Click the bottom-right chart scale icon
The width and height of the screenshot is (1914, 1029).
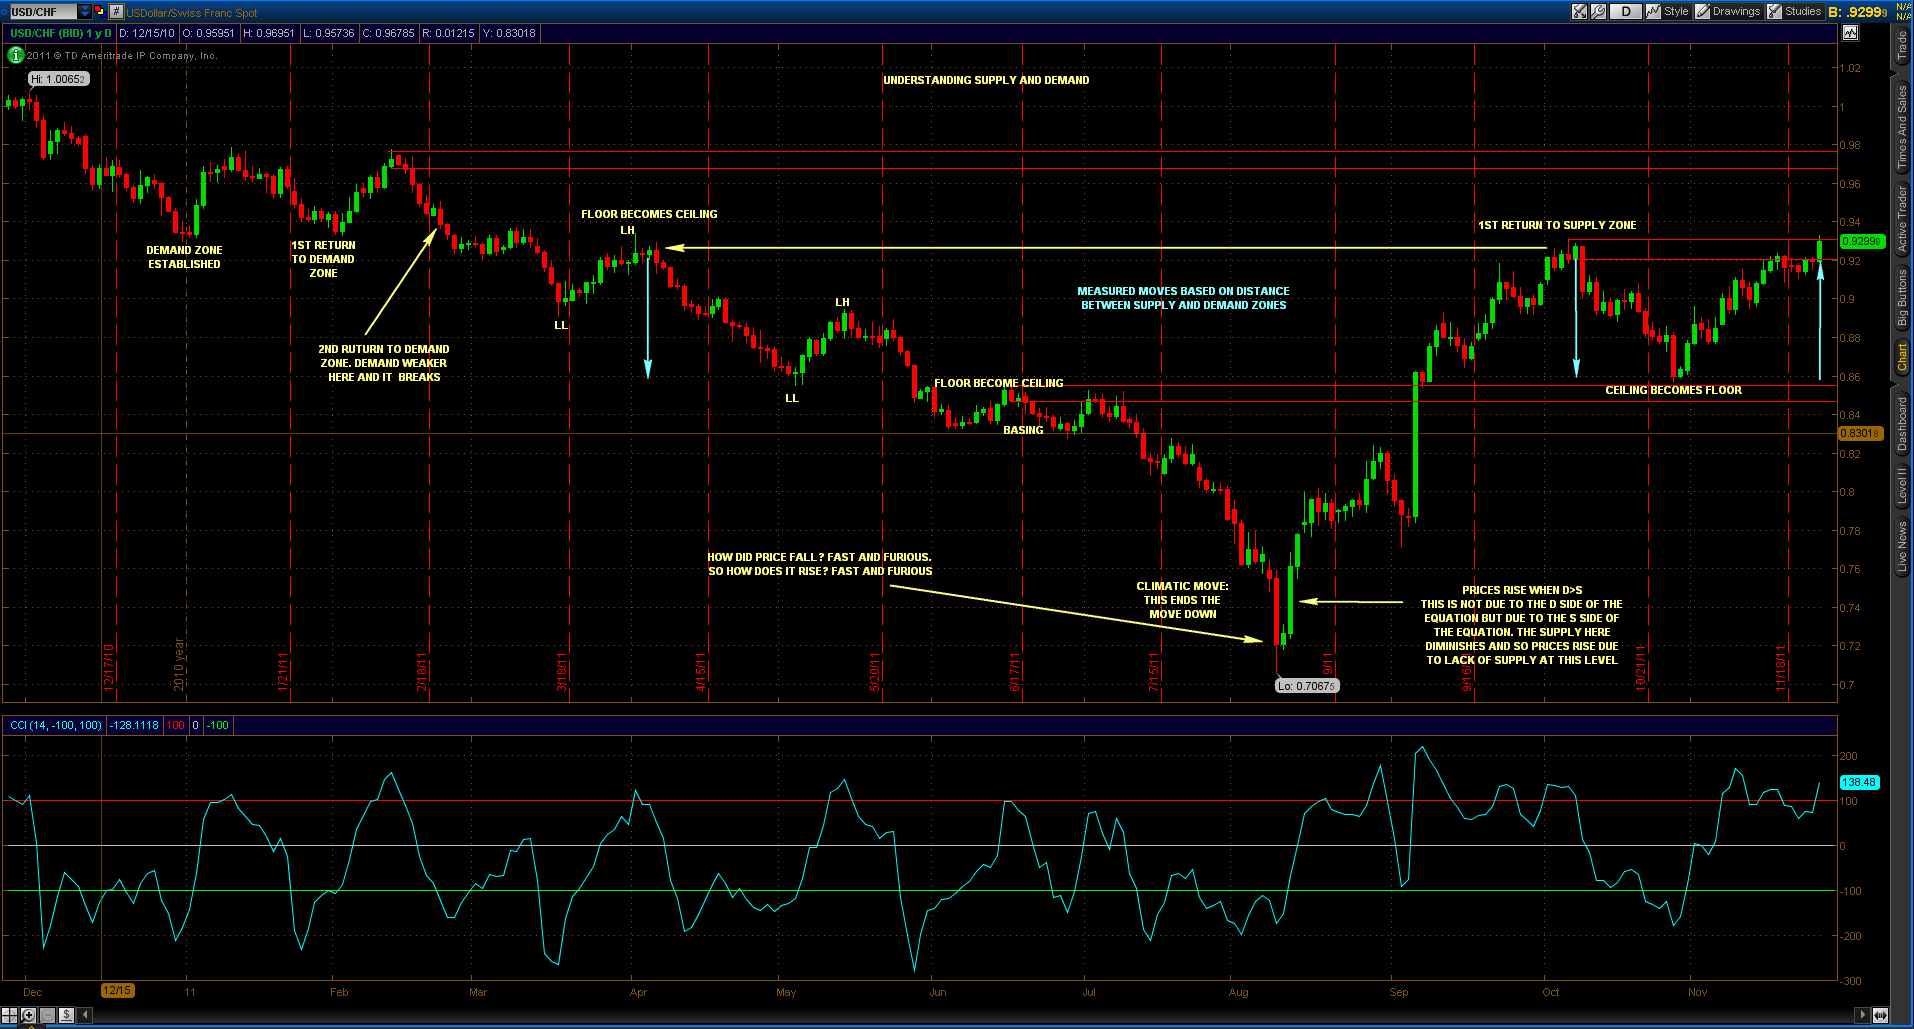(x=1880, y=1015)
